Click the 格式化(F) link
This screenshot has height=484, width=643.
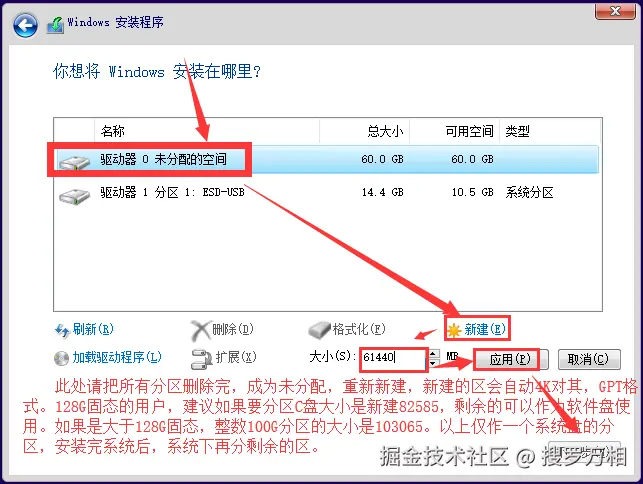tap(359, 329)
